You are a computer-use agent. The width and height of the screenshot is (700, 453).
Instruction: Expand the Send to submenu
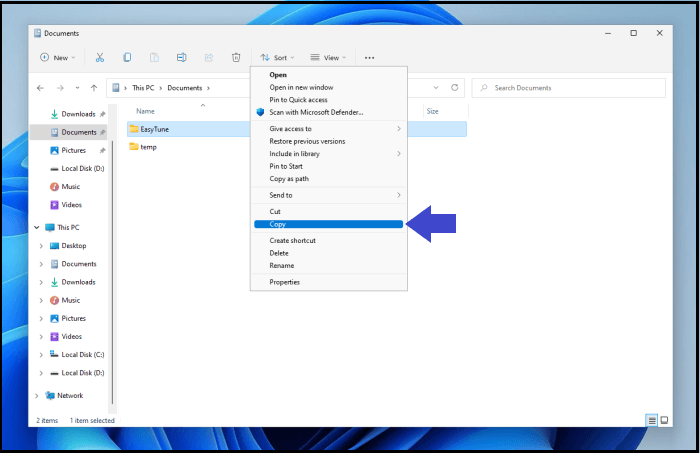pos(328,195)
